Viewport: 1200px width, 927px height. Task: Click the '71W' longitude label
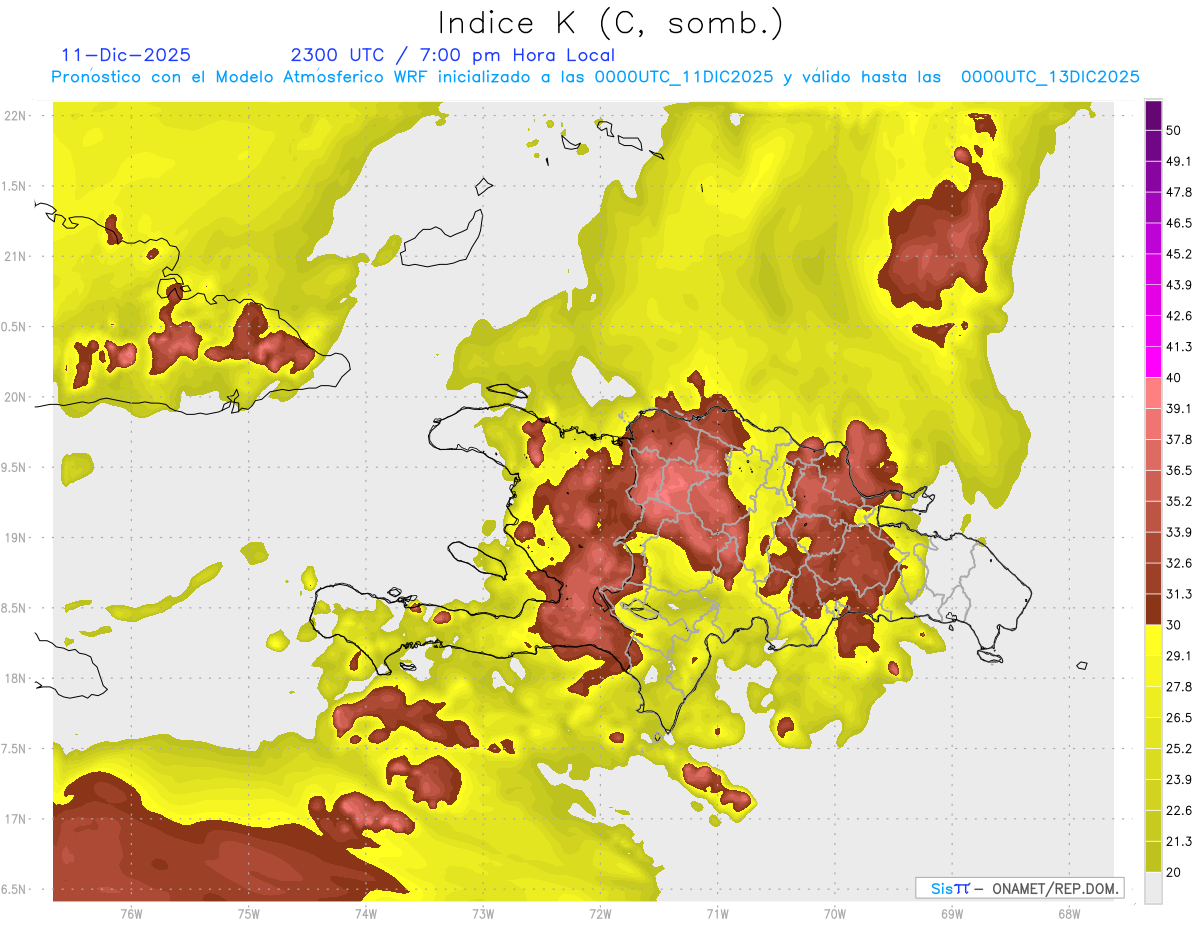point(717,913)
